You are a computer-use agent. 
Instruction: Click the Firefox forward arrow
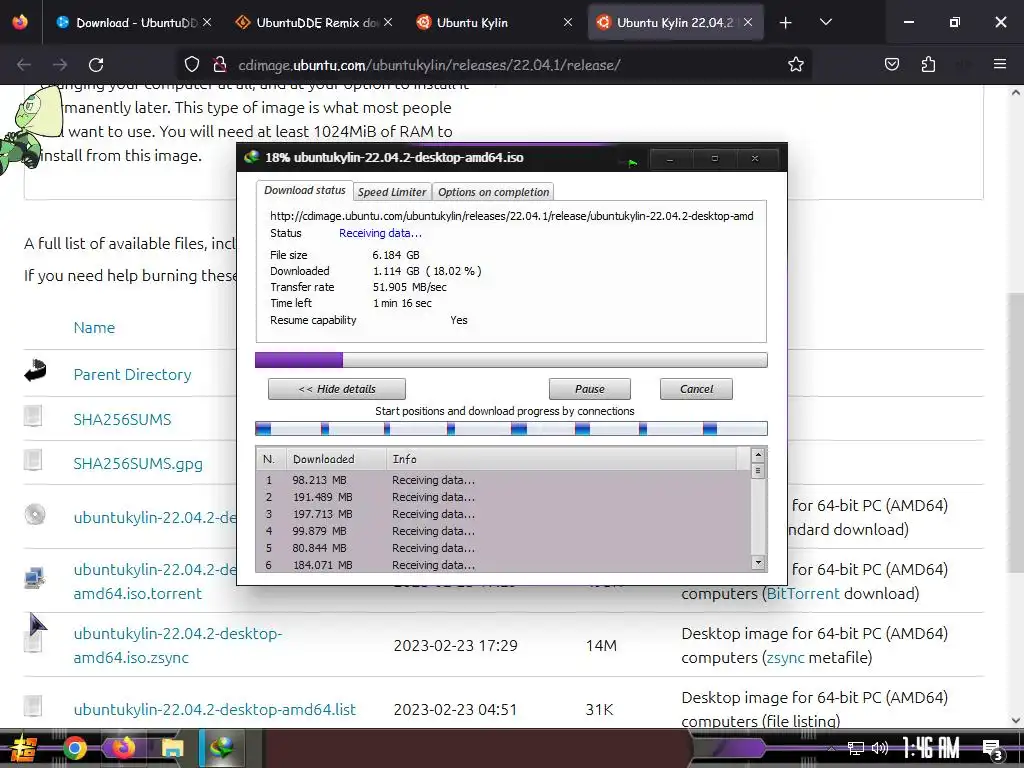click(x=60, y=65)
